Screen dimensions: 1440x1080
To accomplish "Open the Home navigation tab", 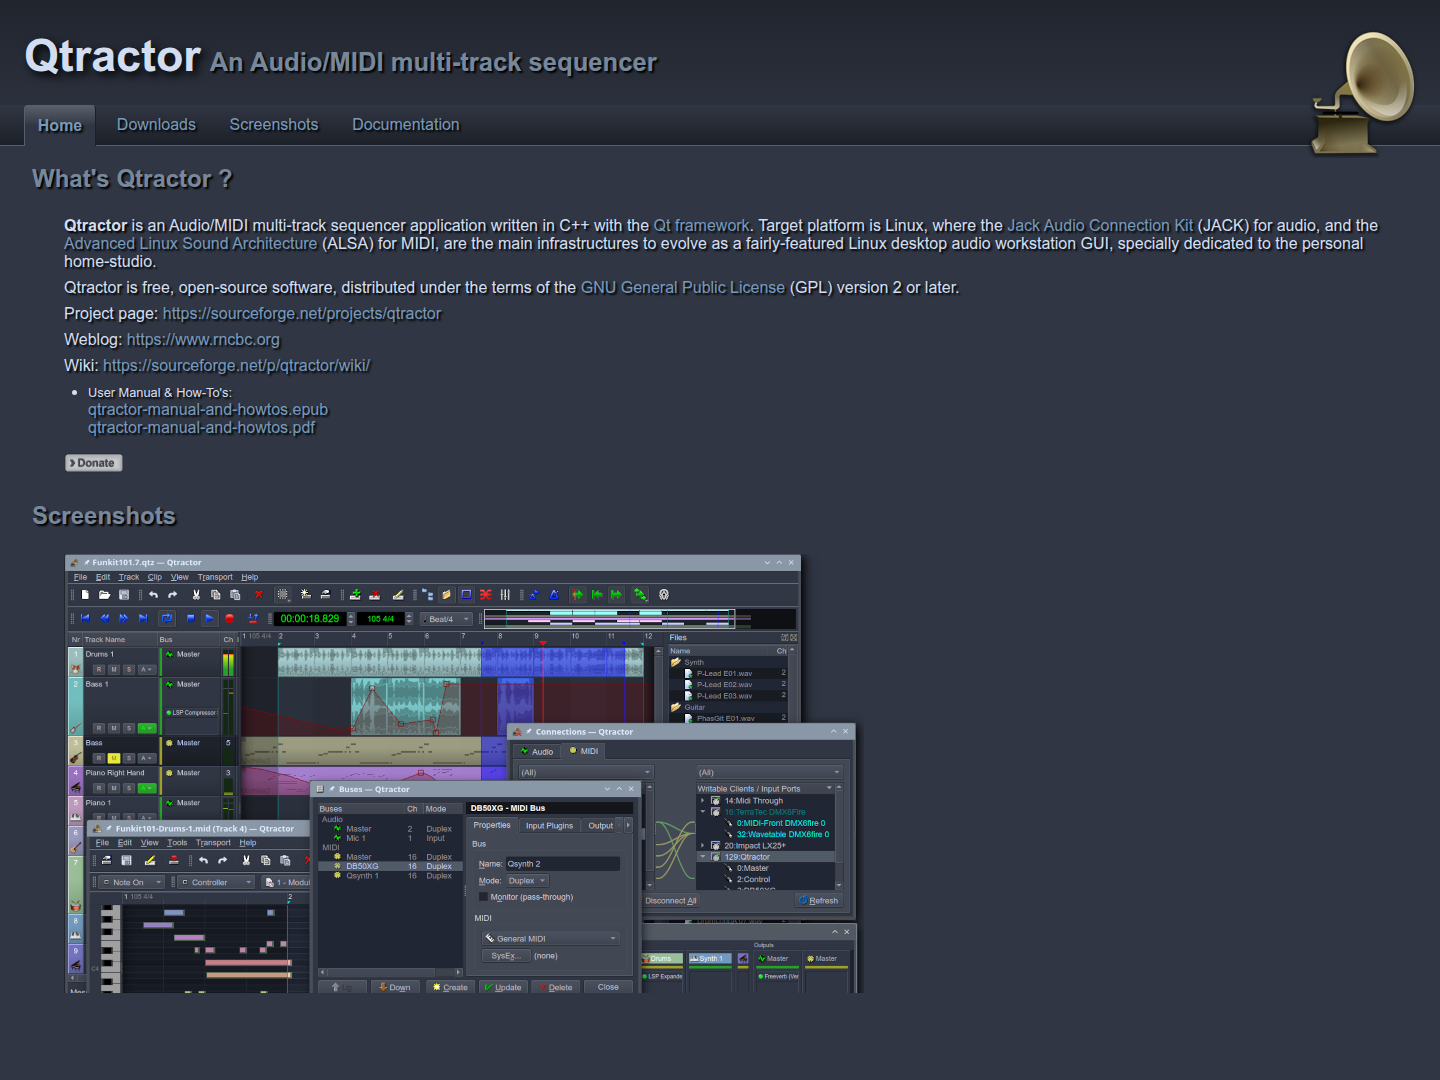I will point(60,125).
